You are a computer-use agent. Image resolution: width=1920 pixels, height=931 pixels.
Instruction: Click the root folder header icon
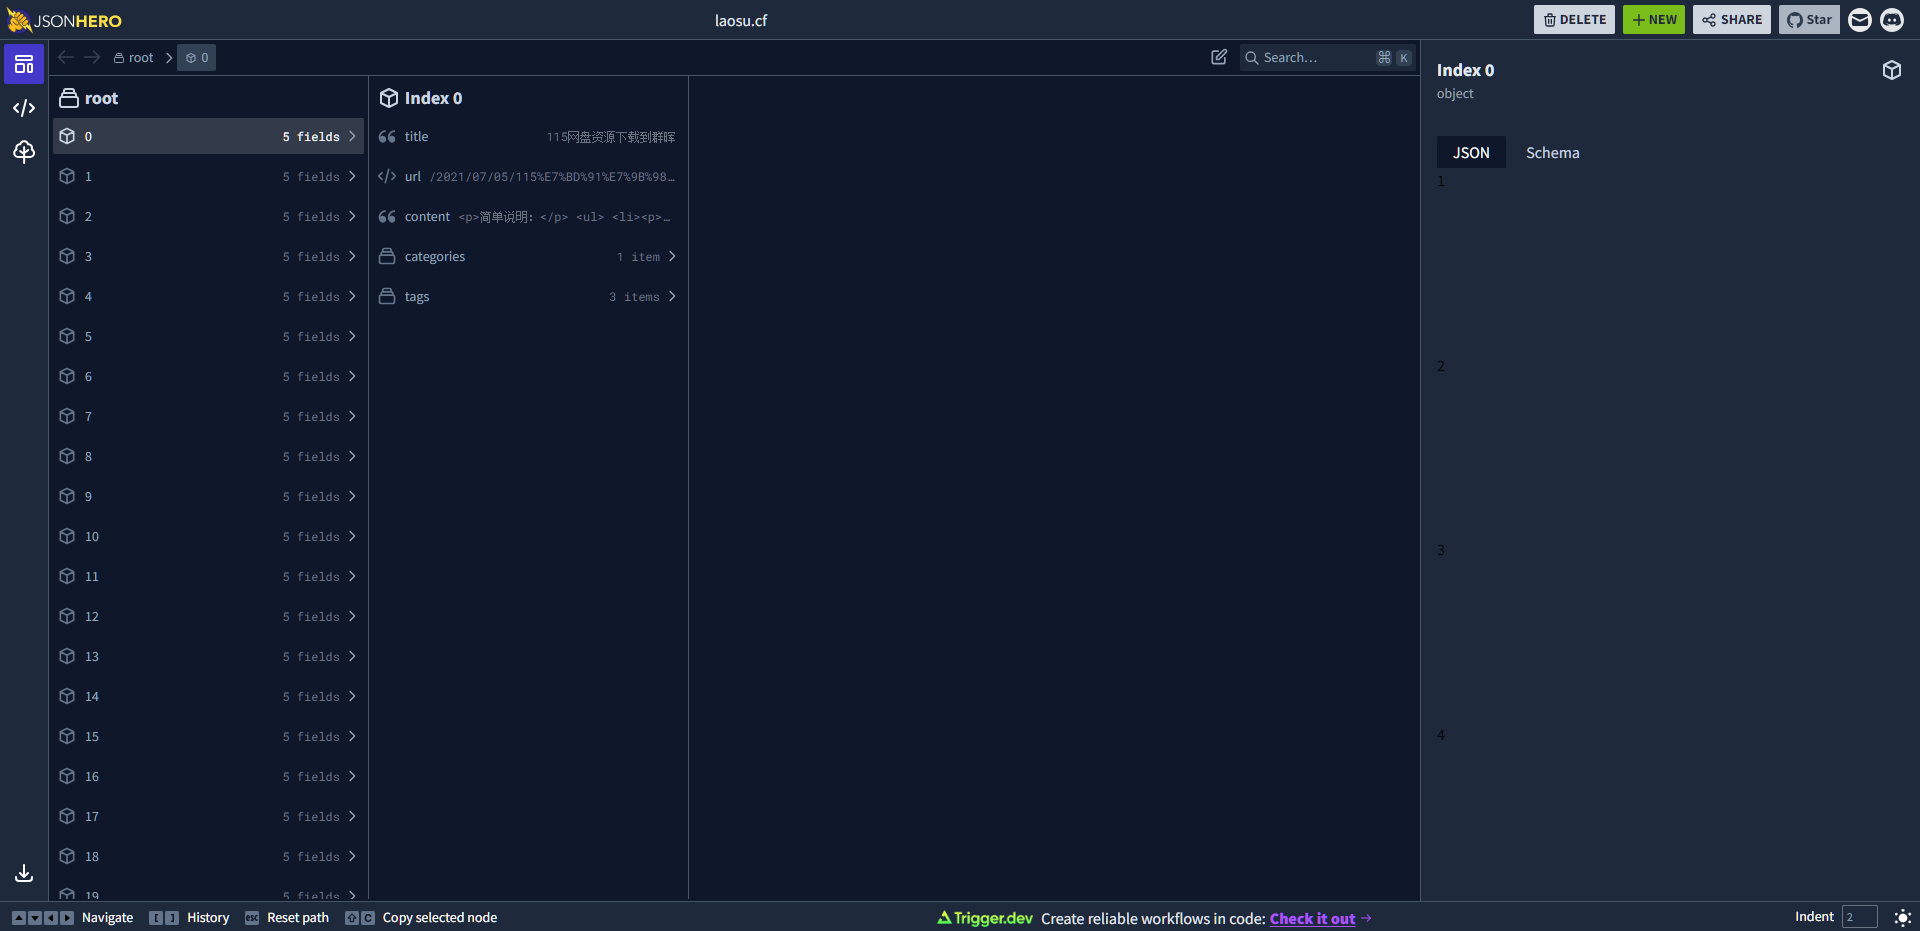coord(69,98)
